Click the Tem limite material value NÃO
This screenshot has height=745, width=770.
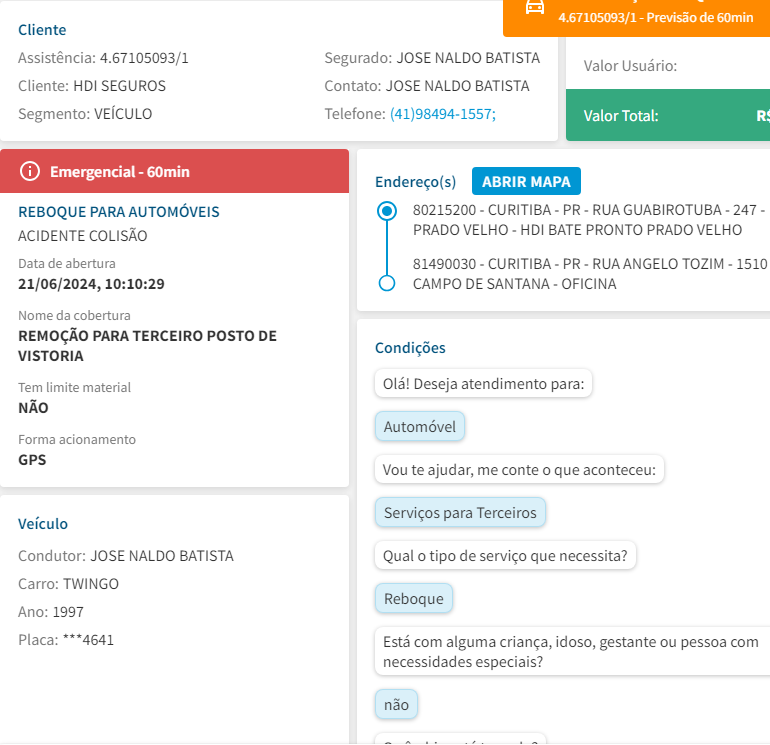pyautogui.click(x=33, y=408)
